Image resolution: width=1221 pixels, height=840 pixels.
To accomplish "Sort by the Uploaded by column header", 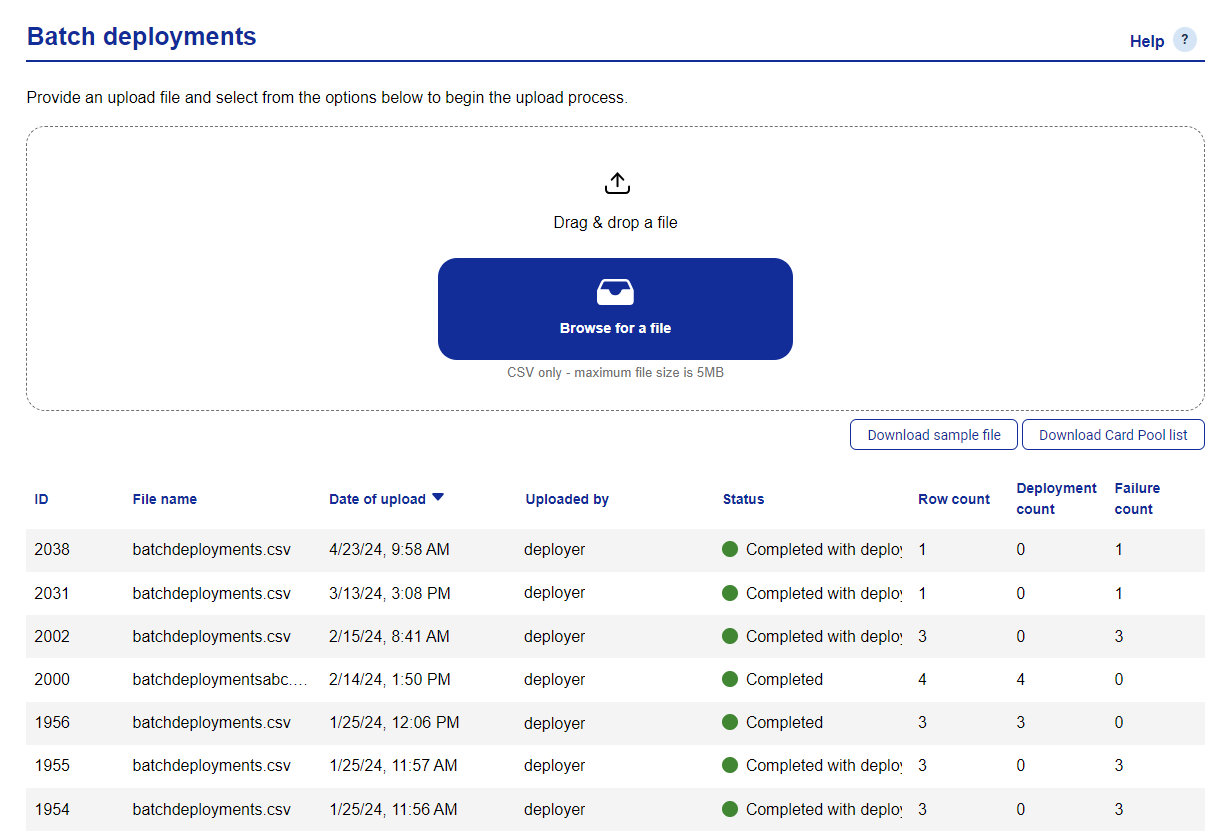I will [567, 499].
